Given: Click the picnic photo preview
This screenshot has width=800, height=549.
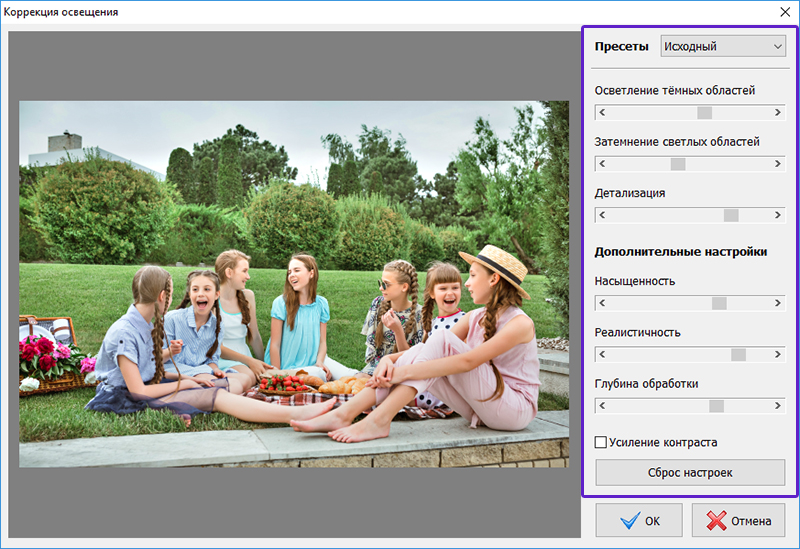Looking at the screenshot, I should (x=294, y=284).
